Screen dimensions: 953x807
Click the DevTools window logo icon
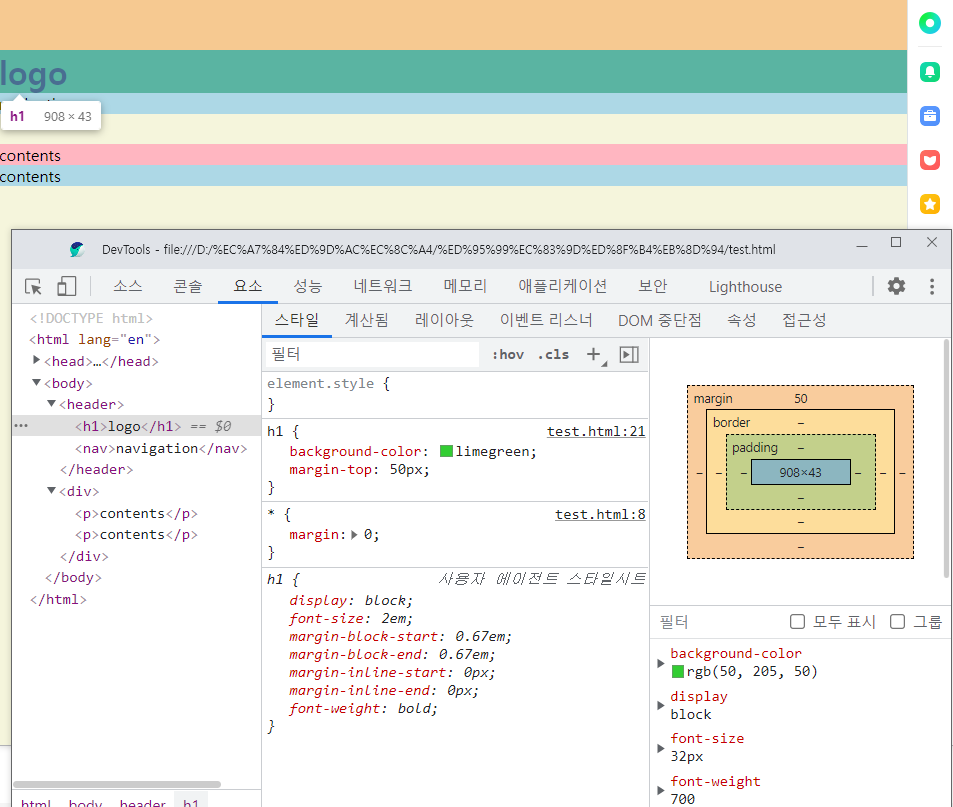tap(77, 249)
